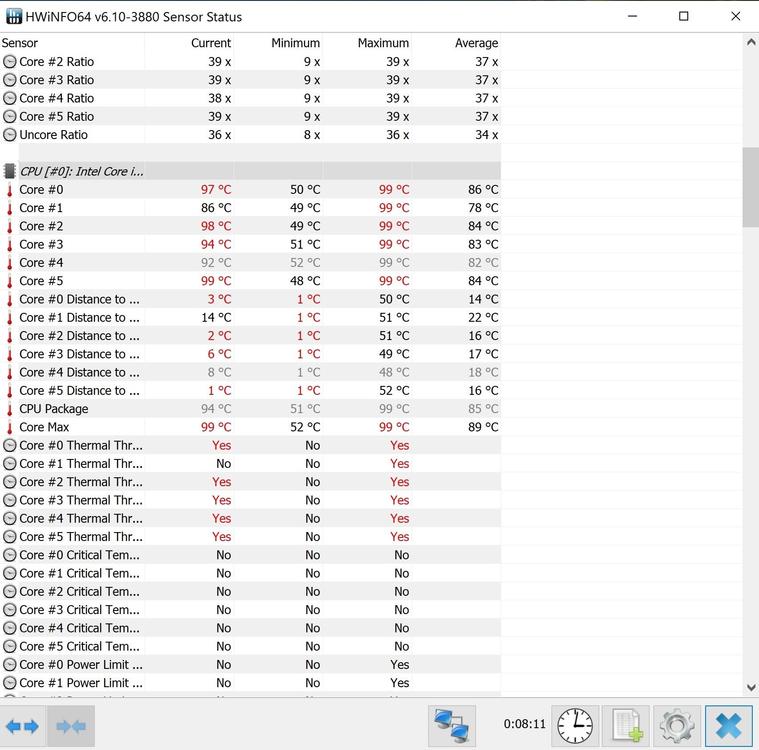This screenshot has width=759, height=750.
Task: Click the vertical scrollbar thumb
Action: pyautogui.click(x=751, y=188)
